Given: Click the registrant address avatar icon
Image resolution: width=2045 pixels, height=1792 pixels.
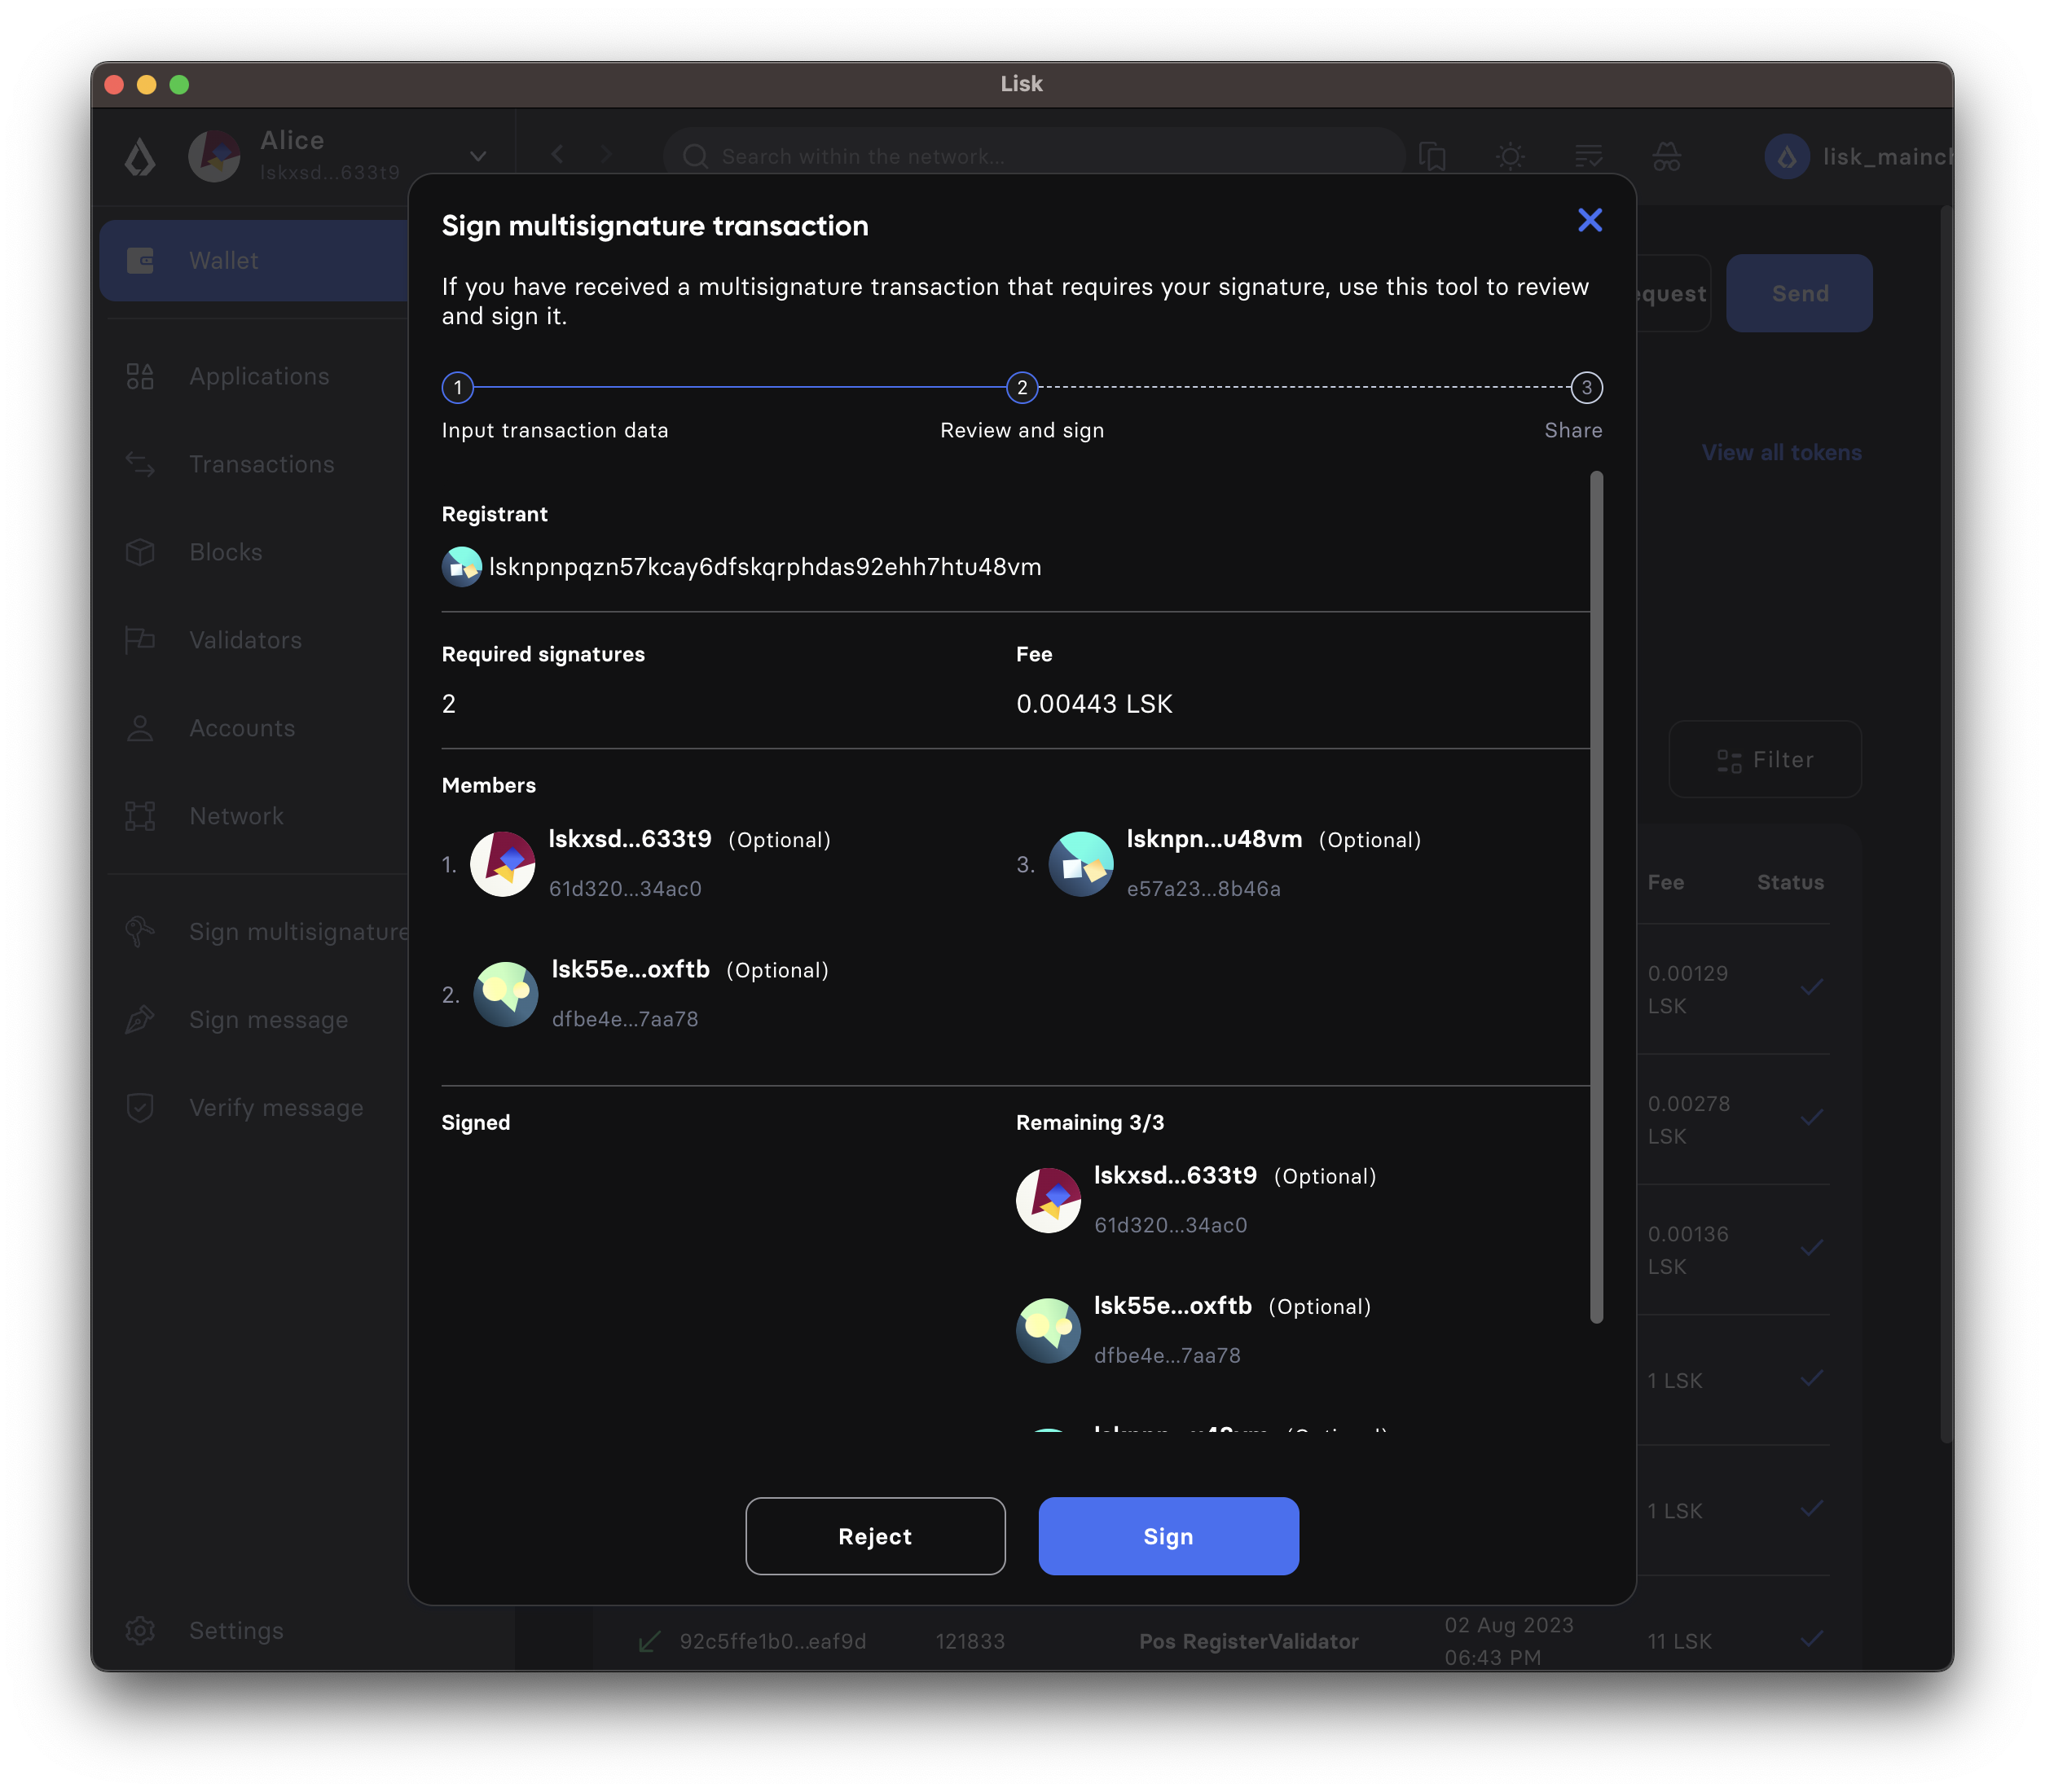Looking at the screenshot, I should click(x=461, y=567).
